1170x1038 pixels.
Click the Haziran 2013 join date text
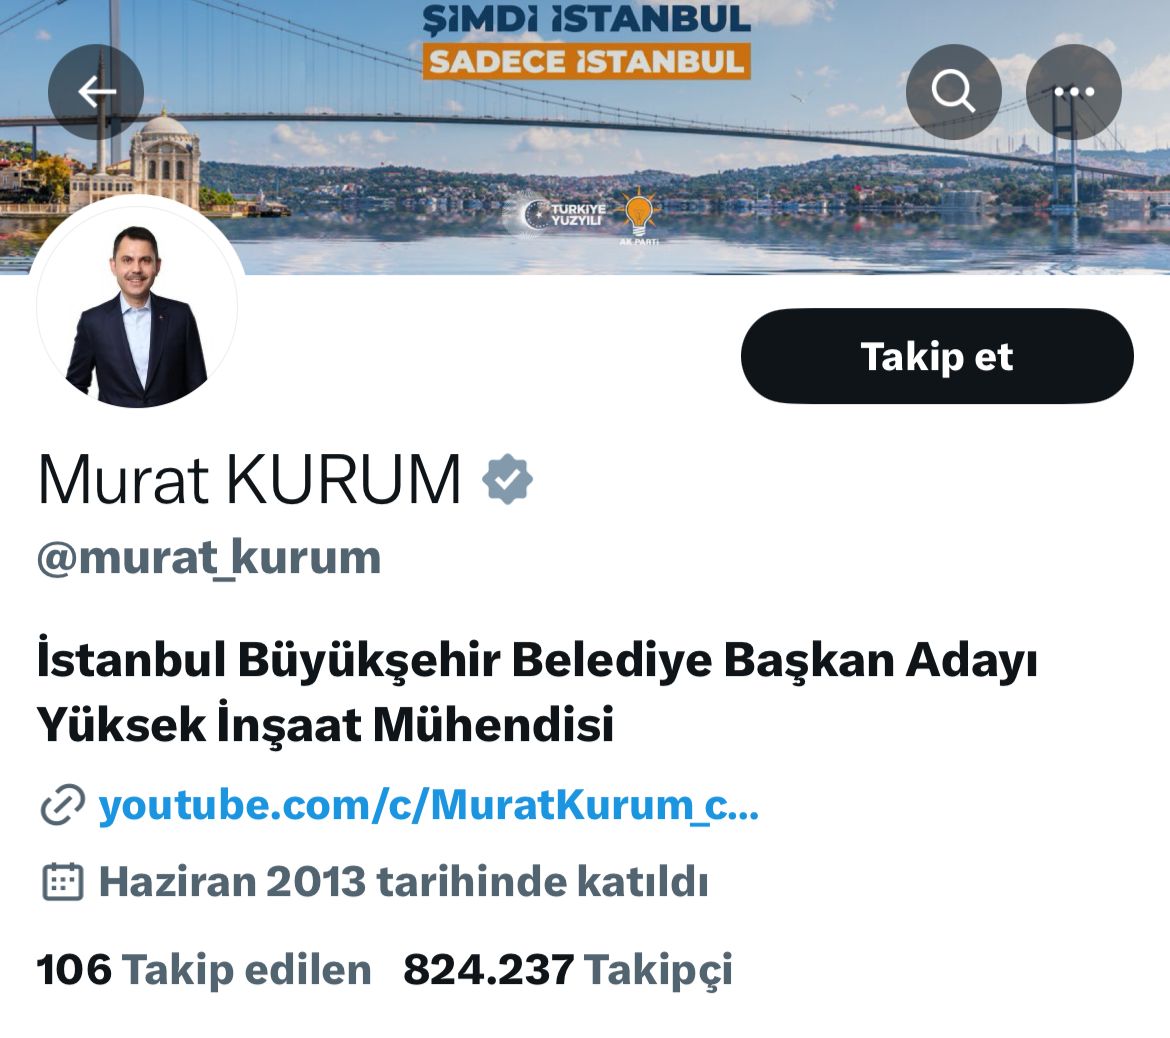(x=404, y=882)
